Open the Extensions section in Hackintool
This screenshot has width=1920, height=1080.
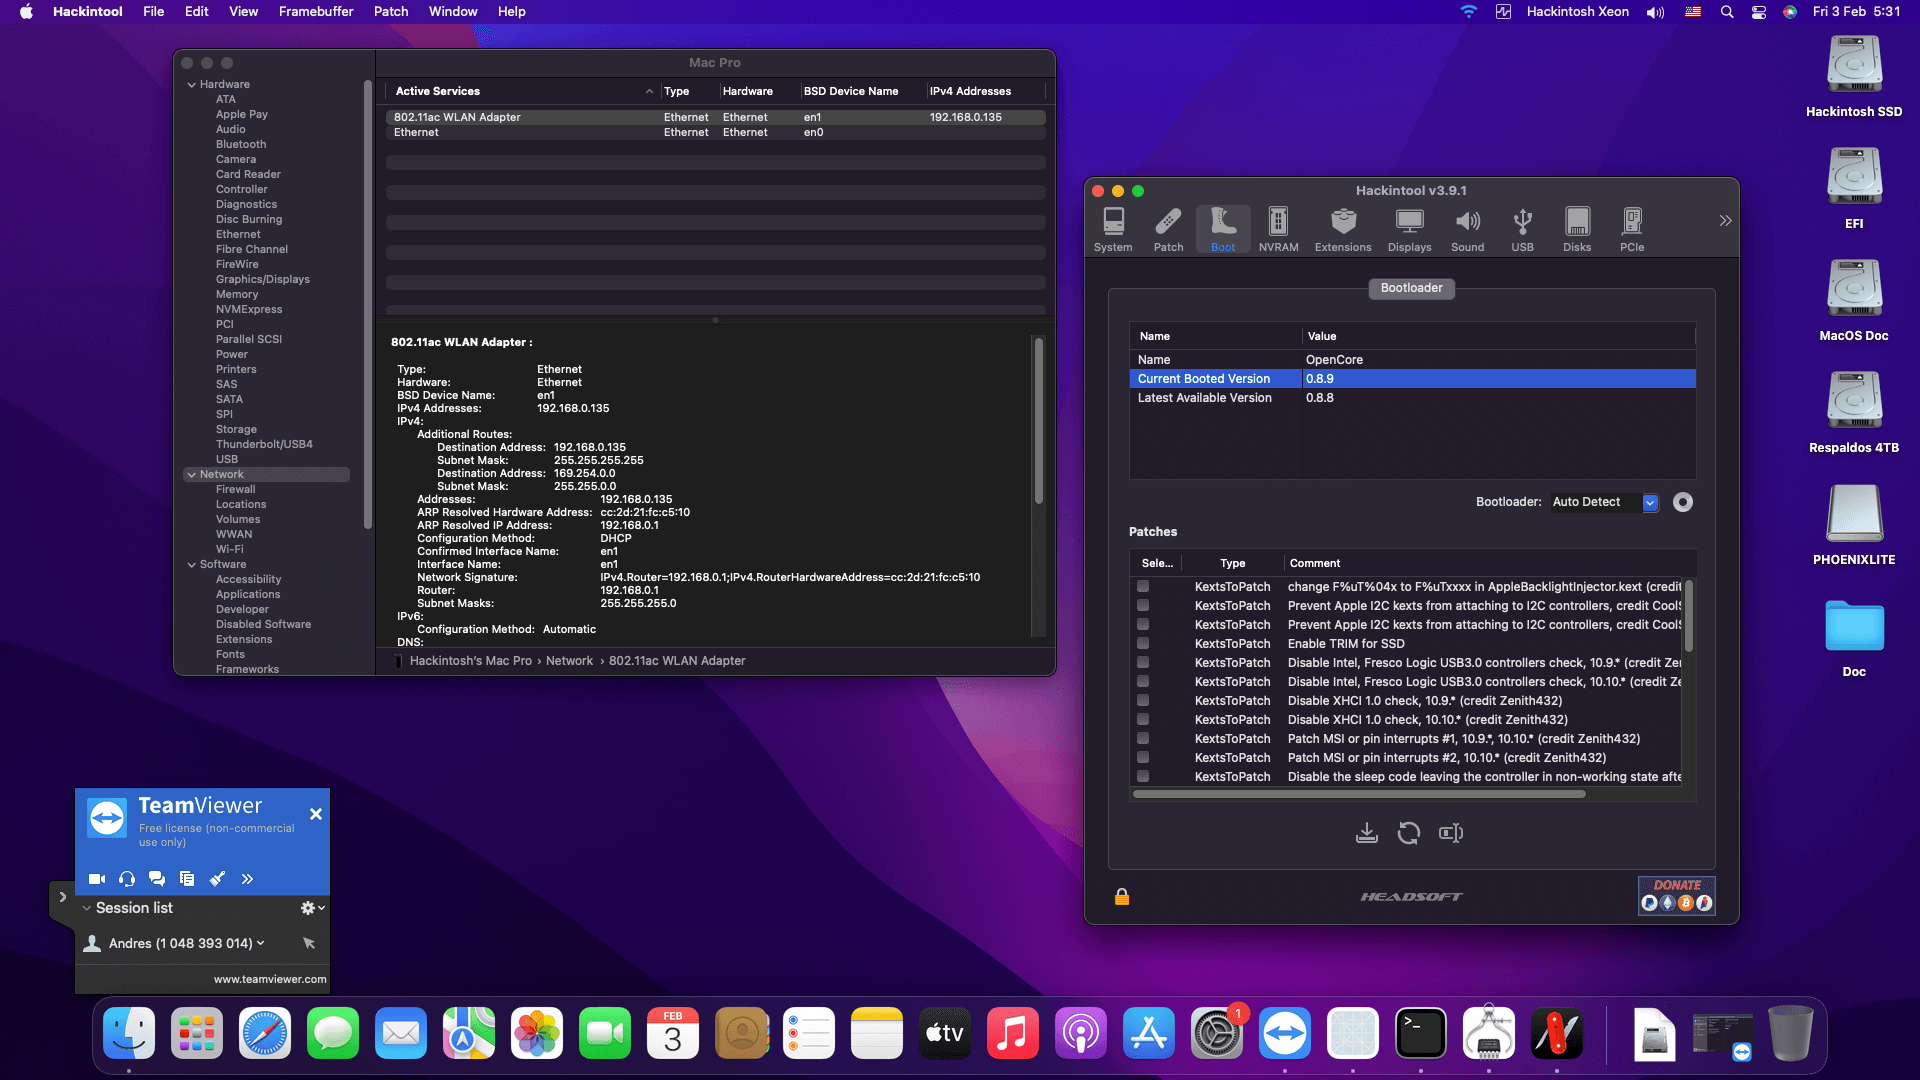coord(1343,230)
